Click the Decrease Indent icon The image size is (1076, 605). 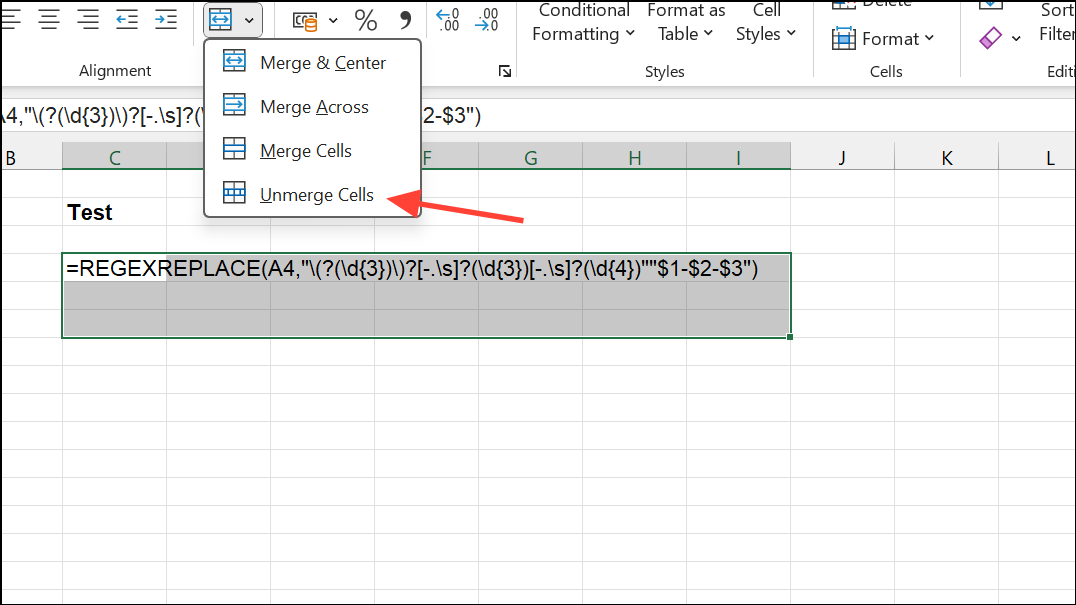coord(126,18)
